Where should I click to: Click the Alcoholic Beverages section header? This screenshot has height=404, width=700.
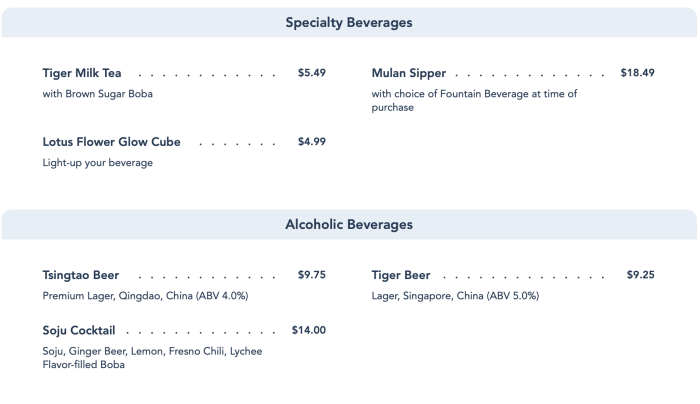pyautogui.click(x=349, y=225)
